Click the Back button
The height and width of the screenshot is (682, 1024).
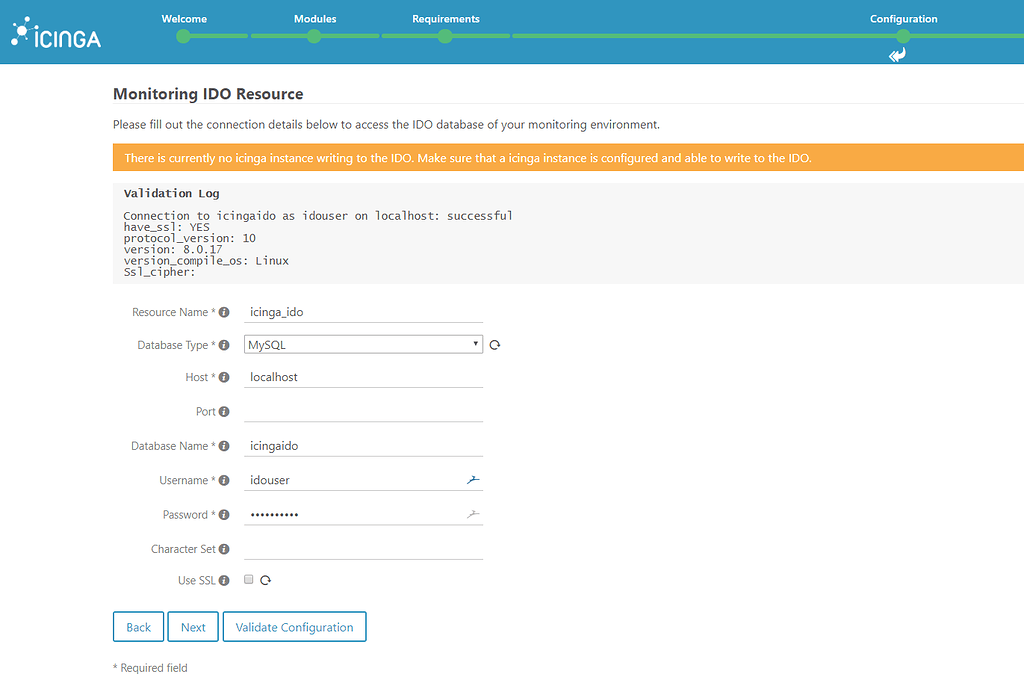pos(138,626)
